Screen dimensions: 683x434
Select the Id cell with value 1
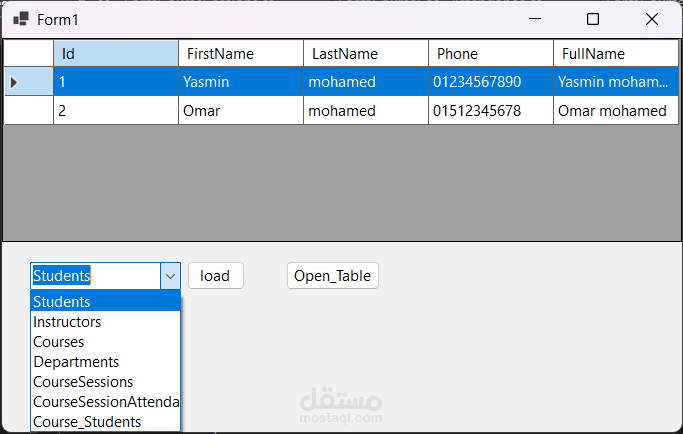click(116, 81)
